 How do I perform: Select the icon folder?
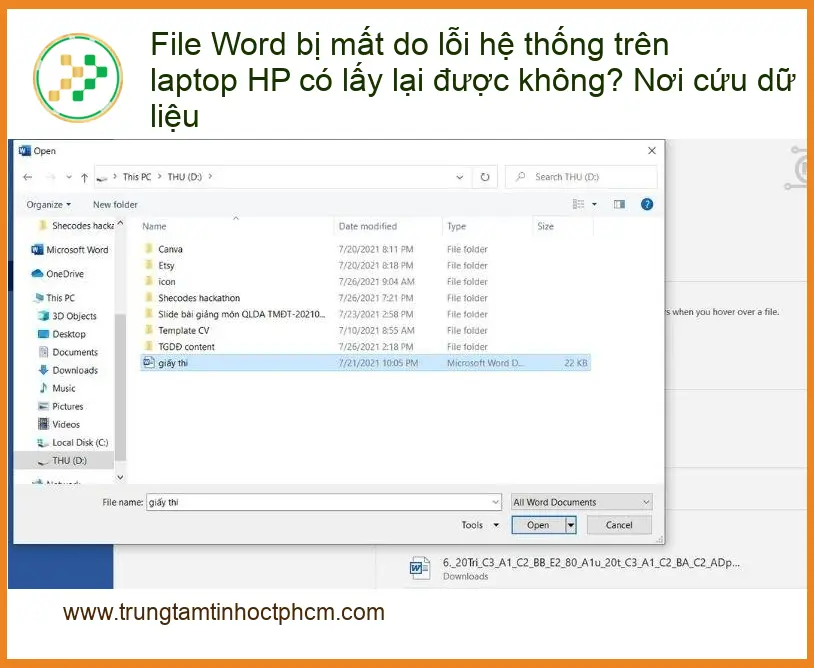365,282
